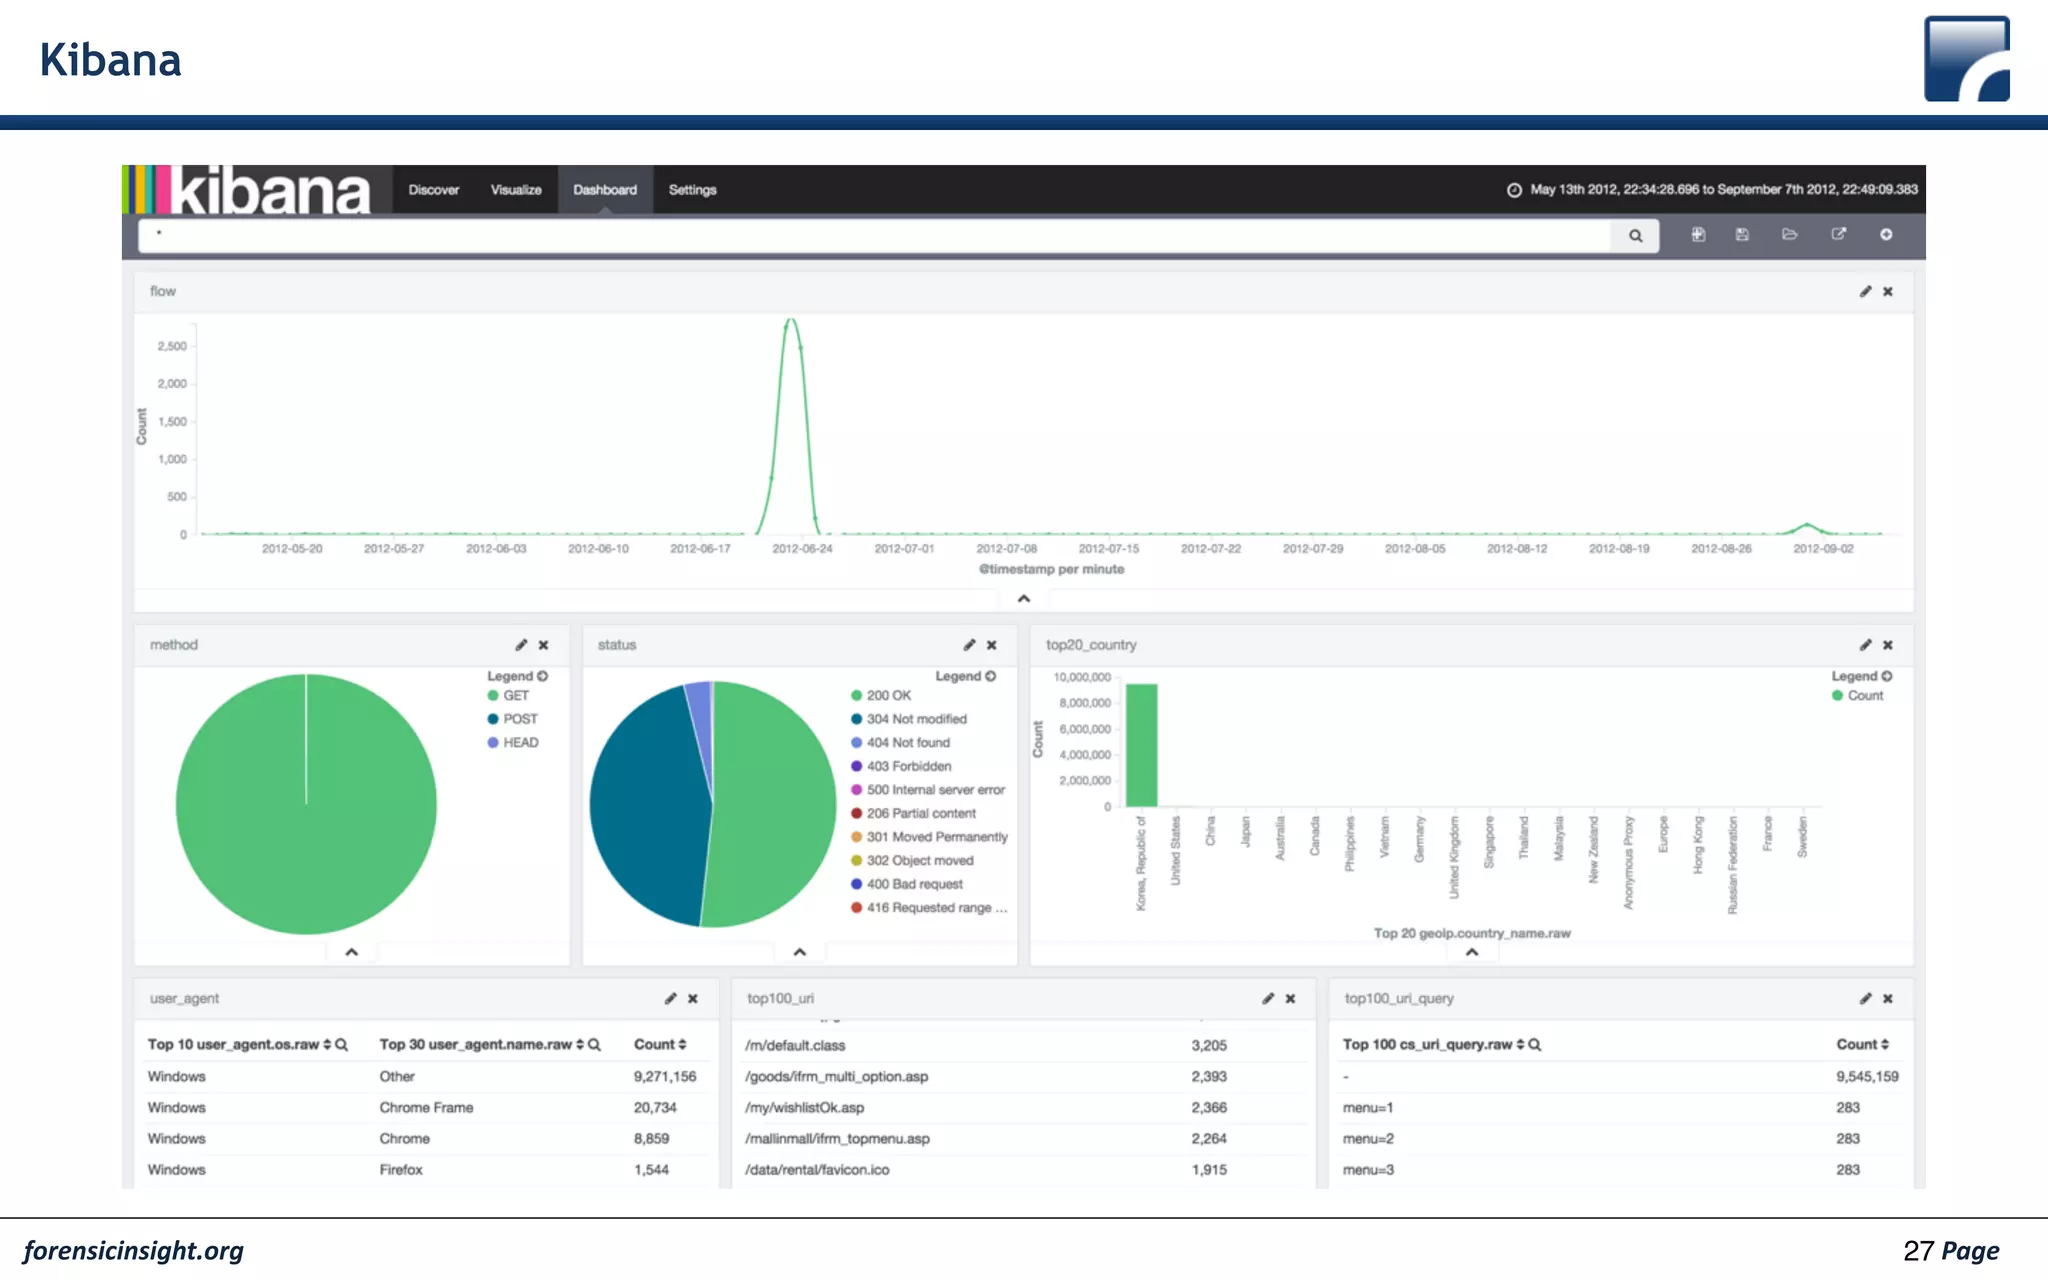Edit the status panel visualization

coord(969,645)
